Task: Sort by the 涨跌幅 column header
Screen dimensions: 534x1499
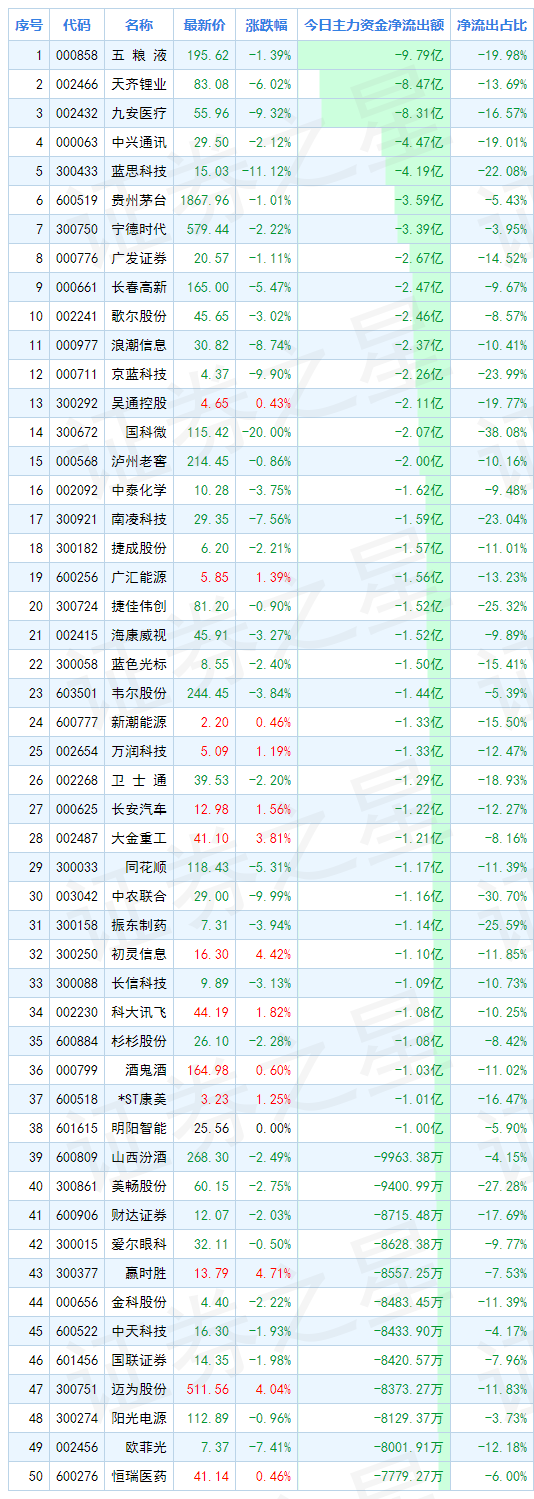Action: click(x=267, y=25)
